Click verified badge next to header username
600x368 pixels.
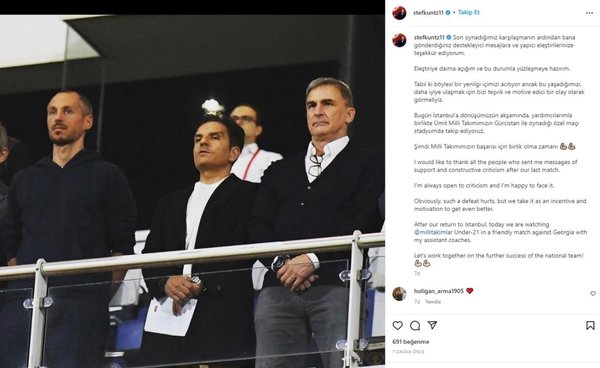point(448,13)
